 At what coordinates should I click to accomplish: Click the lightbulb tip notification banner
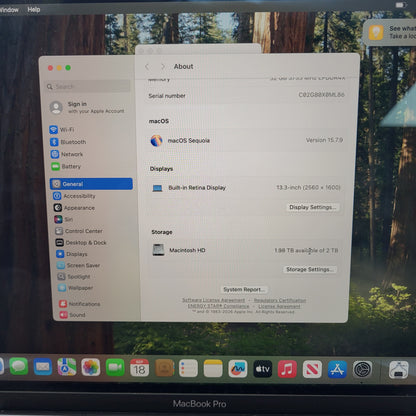pos(390,32)
